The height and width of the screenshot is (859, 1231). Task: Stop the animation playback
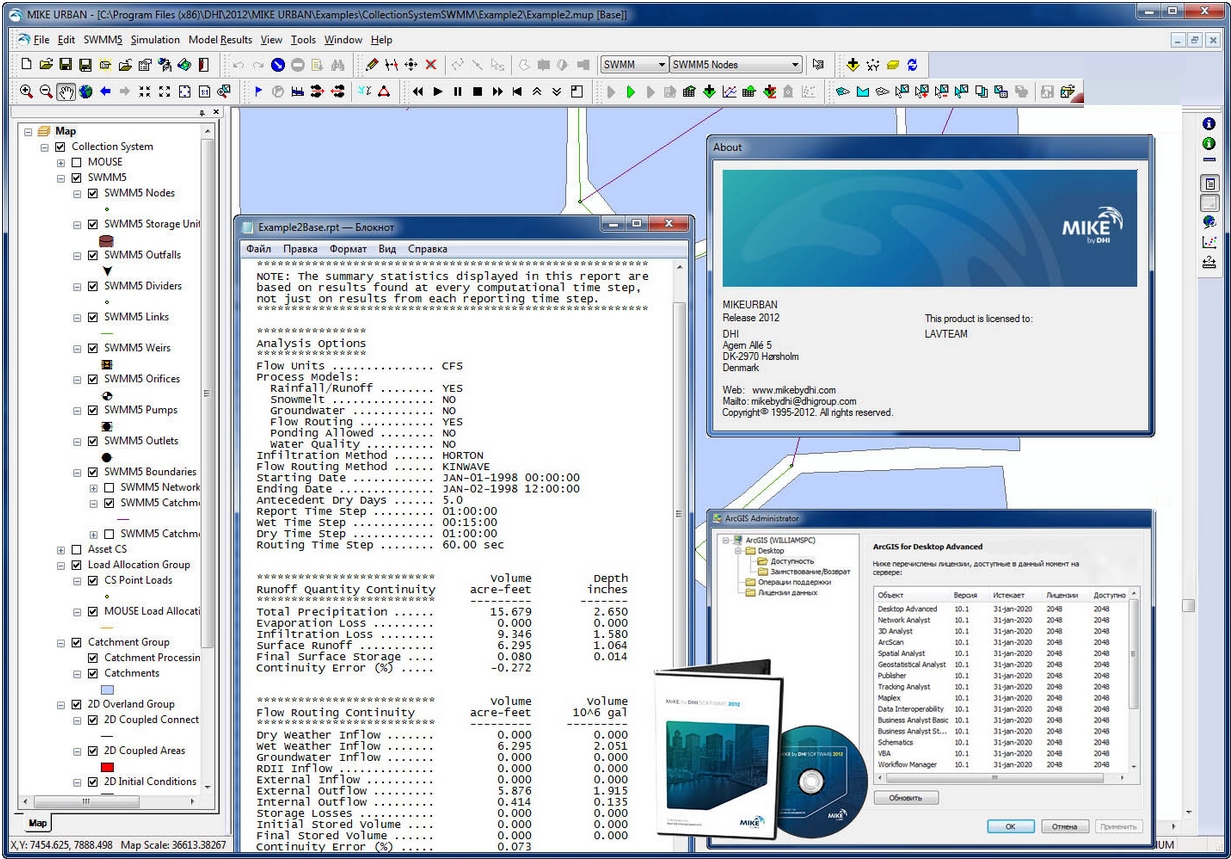pyautogui.click(x=477, y=92)
